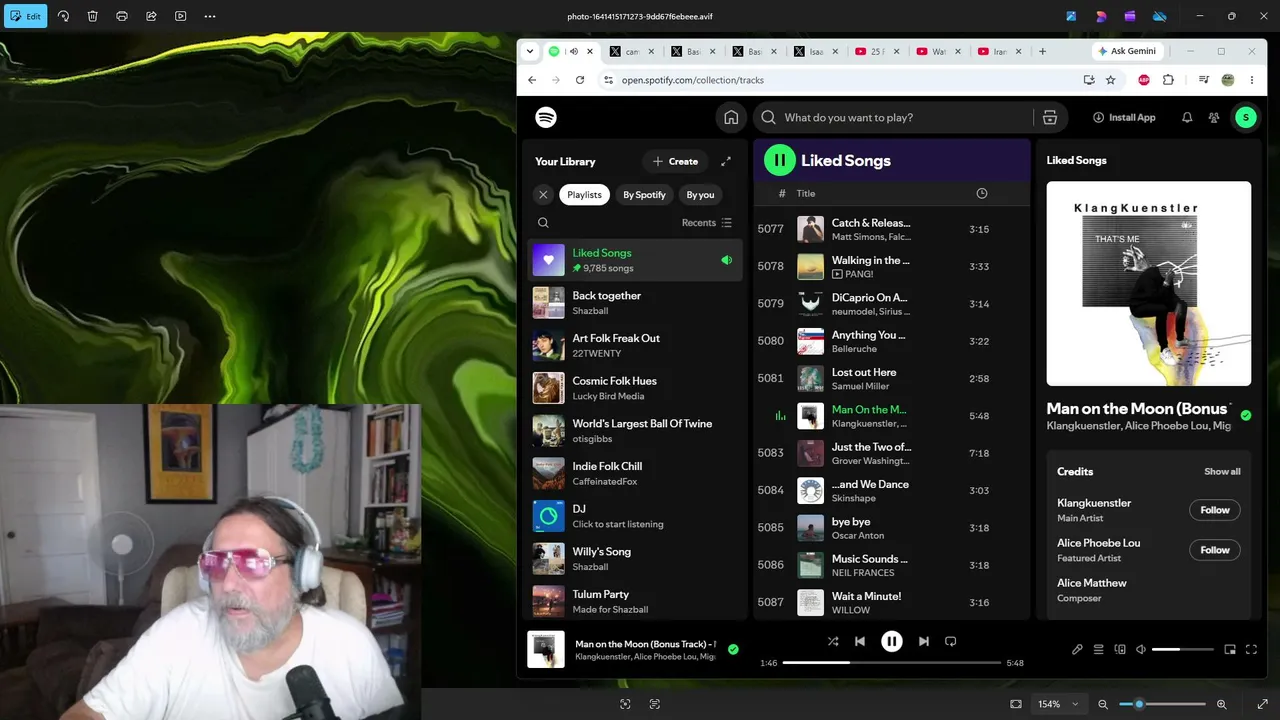Follow Alice Phoebe Lou in Credits

1215,550
